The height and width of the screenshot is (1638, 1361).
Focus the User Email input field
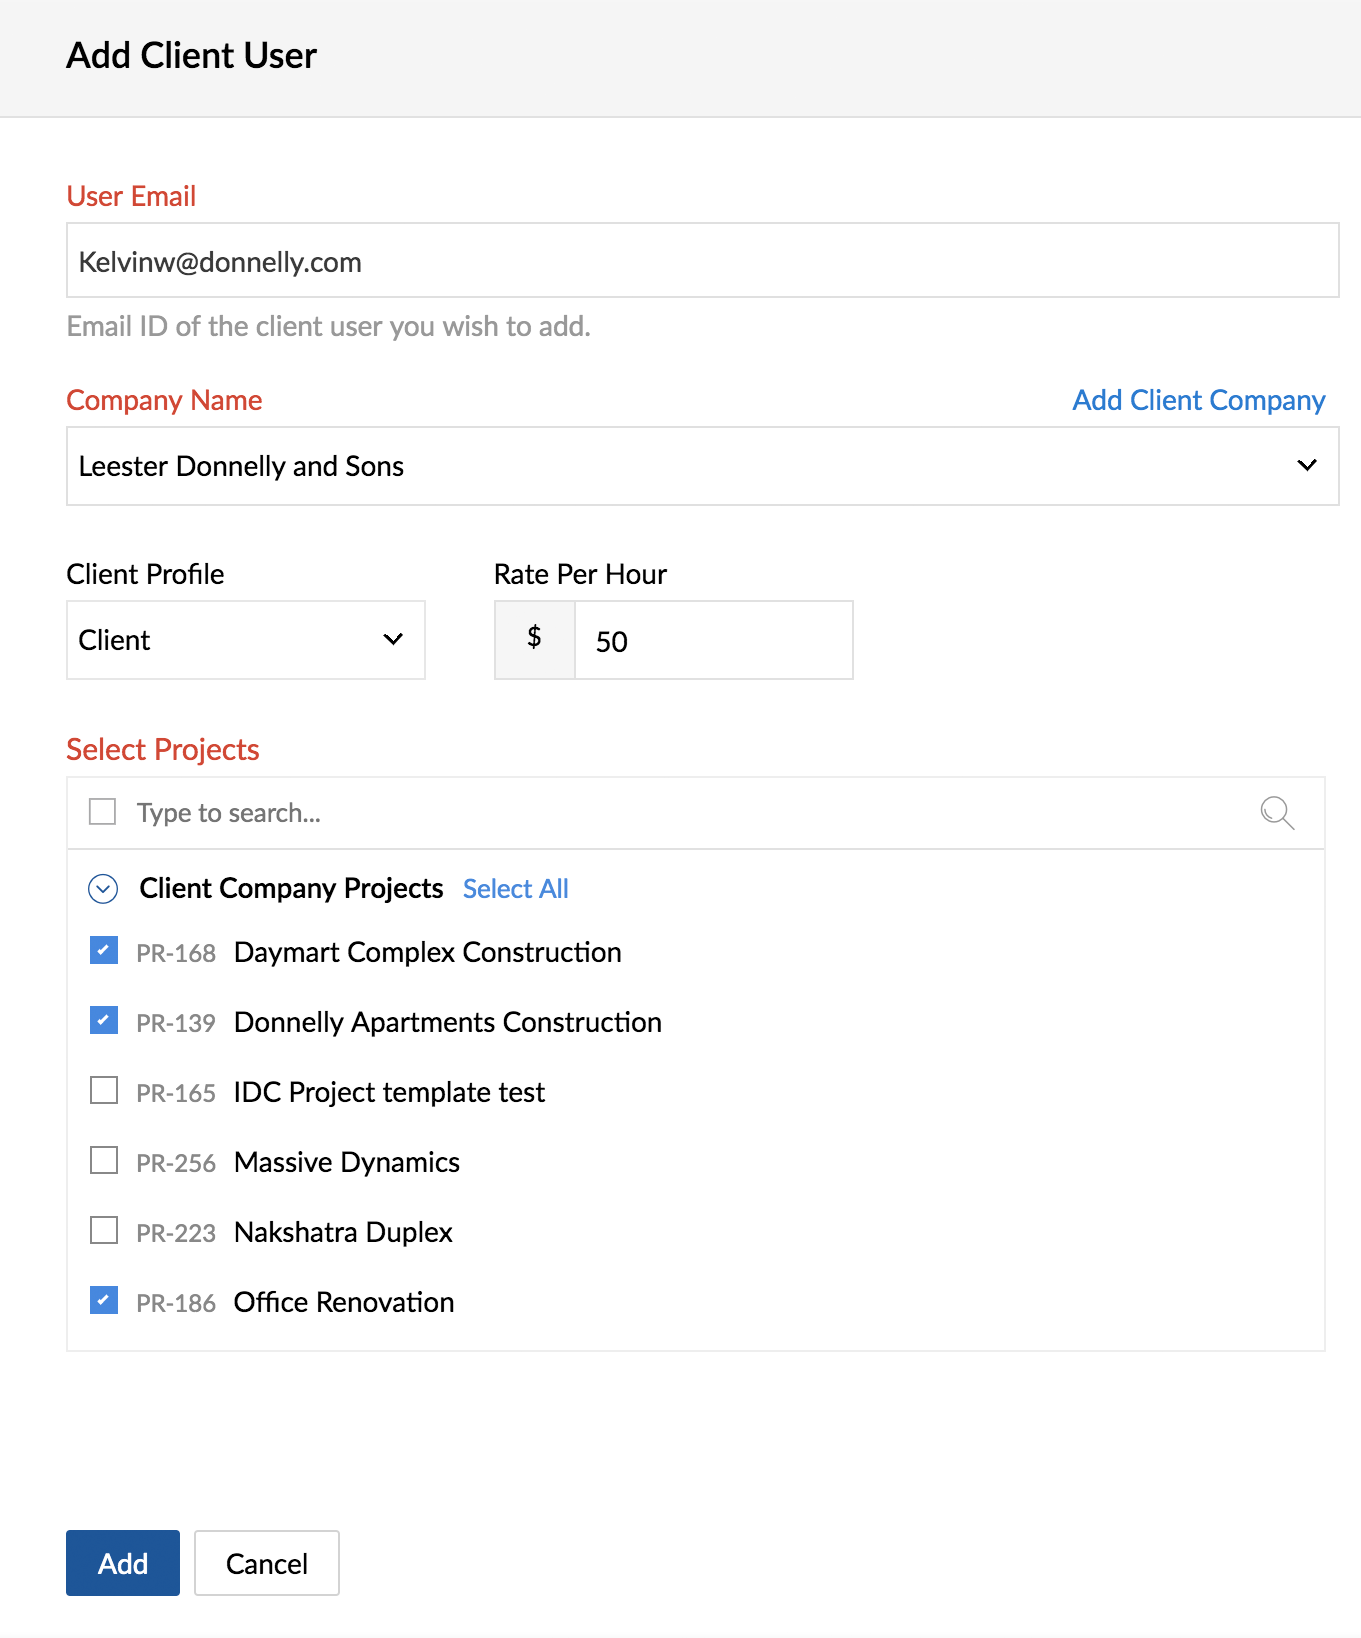(x=703, y=260)
